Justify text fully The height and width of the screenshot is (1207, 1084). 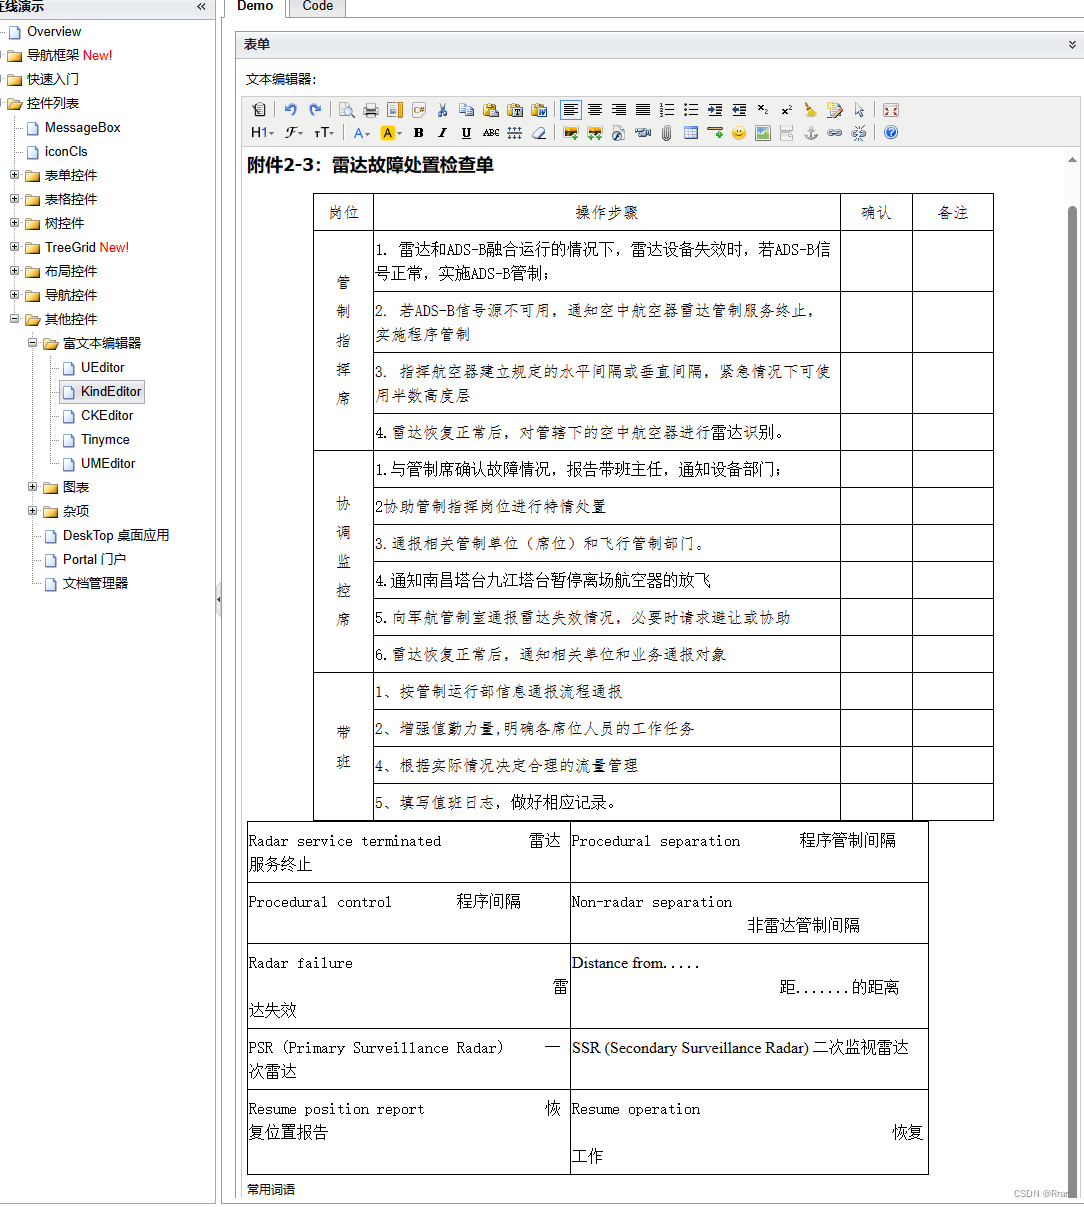point(643,110)
